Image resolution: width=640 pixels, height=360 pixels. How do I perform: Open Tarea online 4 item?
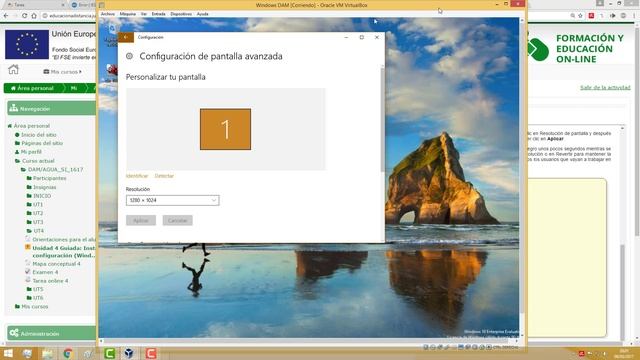[x=50, y=281]
